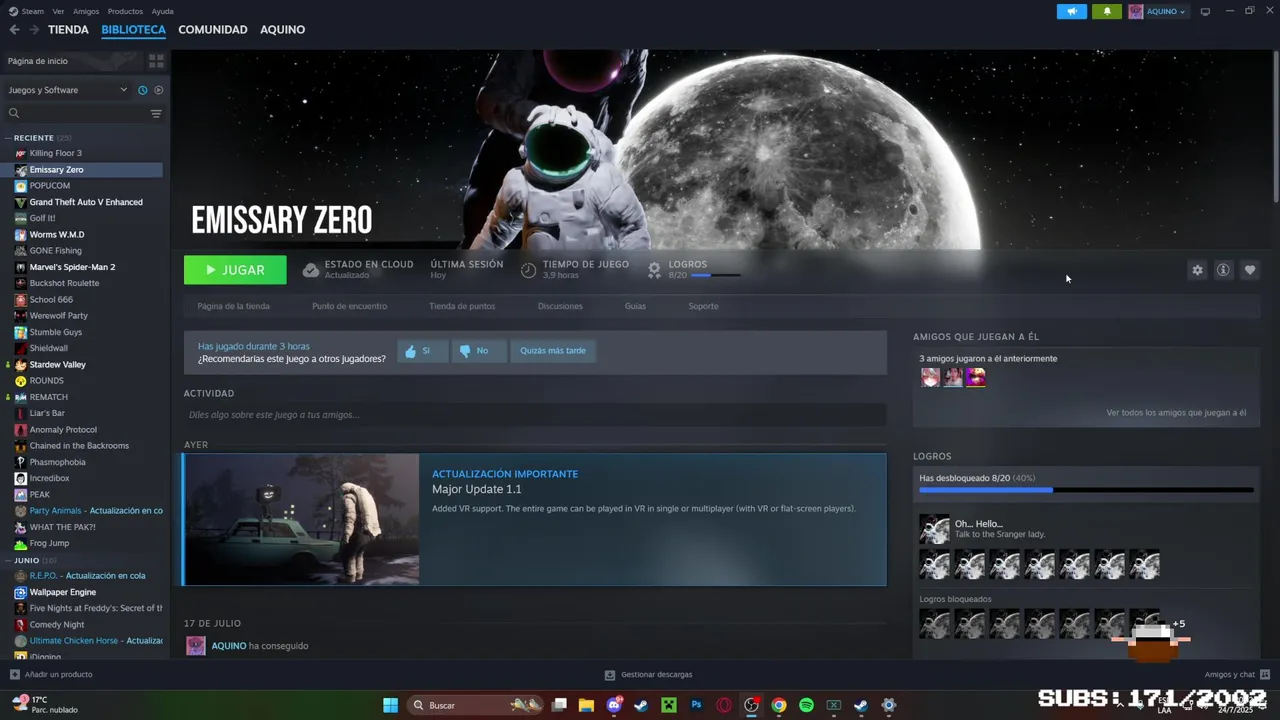Click the announcements megaphone button
The width and height of the screenshot is (1280, 720).
tap(1072, 12)
